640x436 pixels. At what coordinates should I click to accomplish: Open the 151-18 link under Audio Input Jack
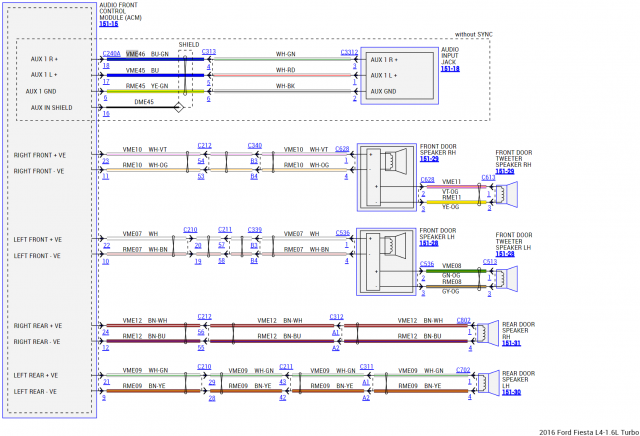coord(449,69)
